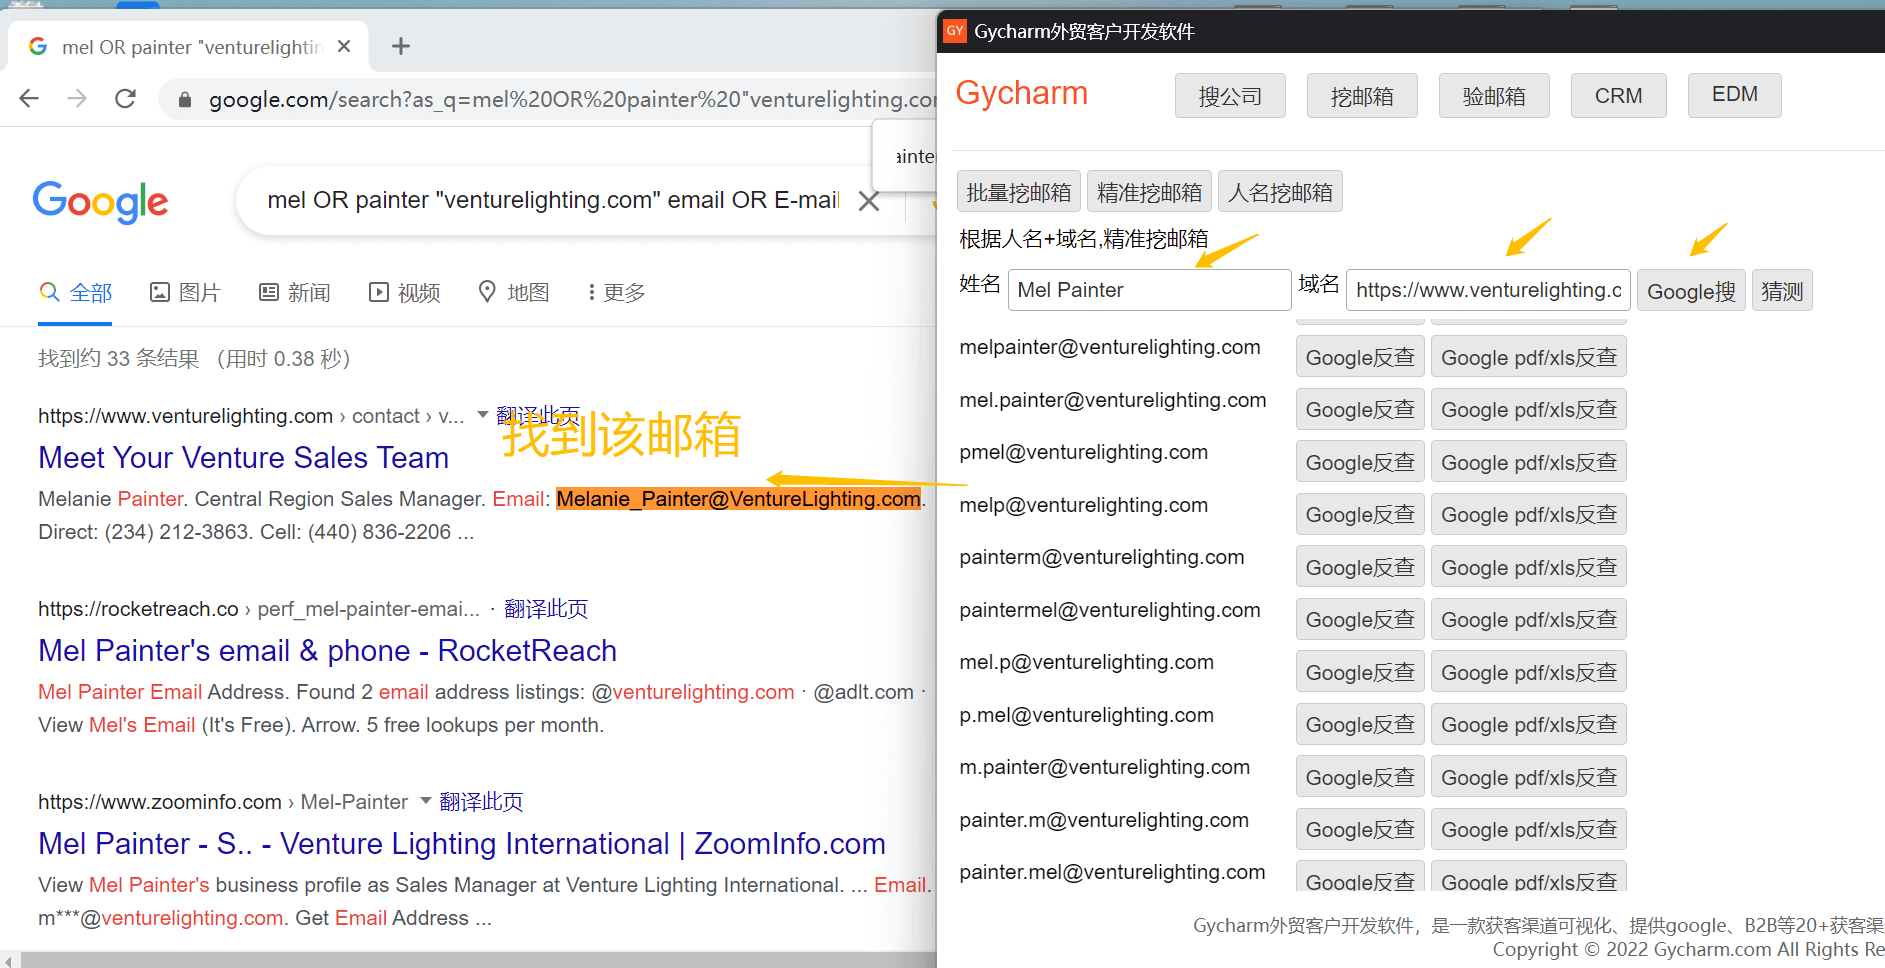The width and height of the screenshot is (1885, 968).
Task: Click the Google搜 button
Action: coord(1691,291)
